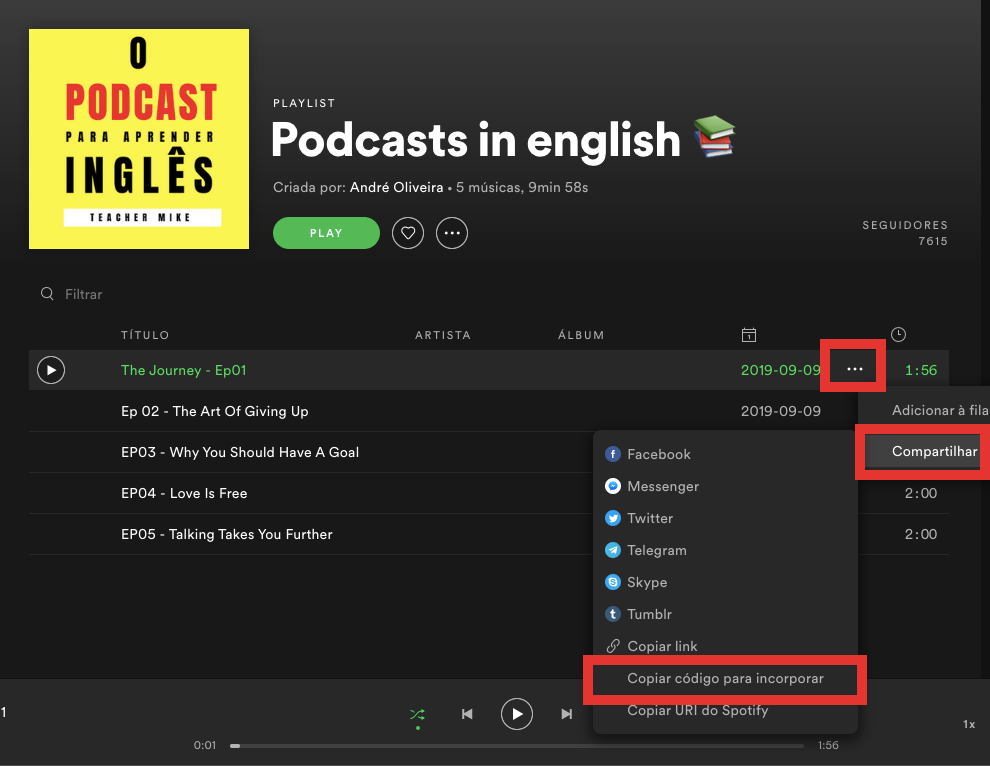Open playlist options via header ellipsis button
The height and width of the screenshot is (766, 990).
[452, 233]
